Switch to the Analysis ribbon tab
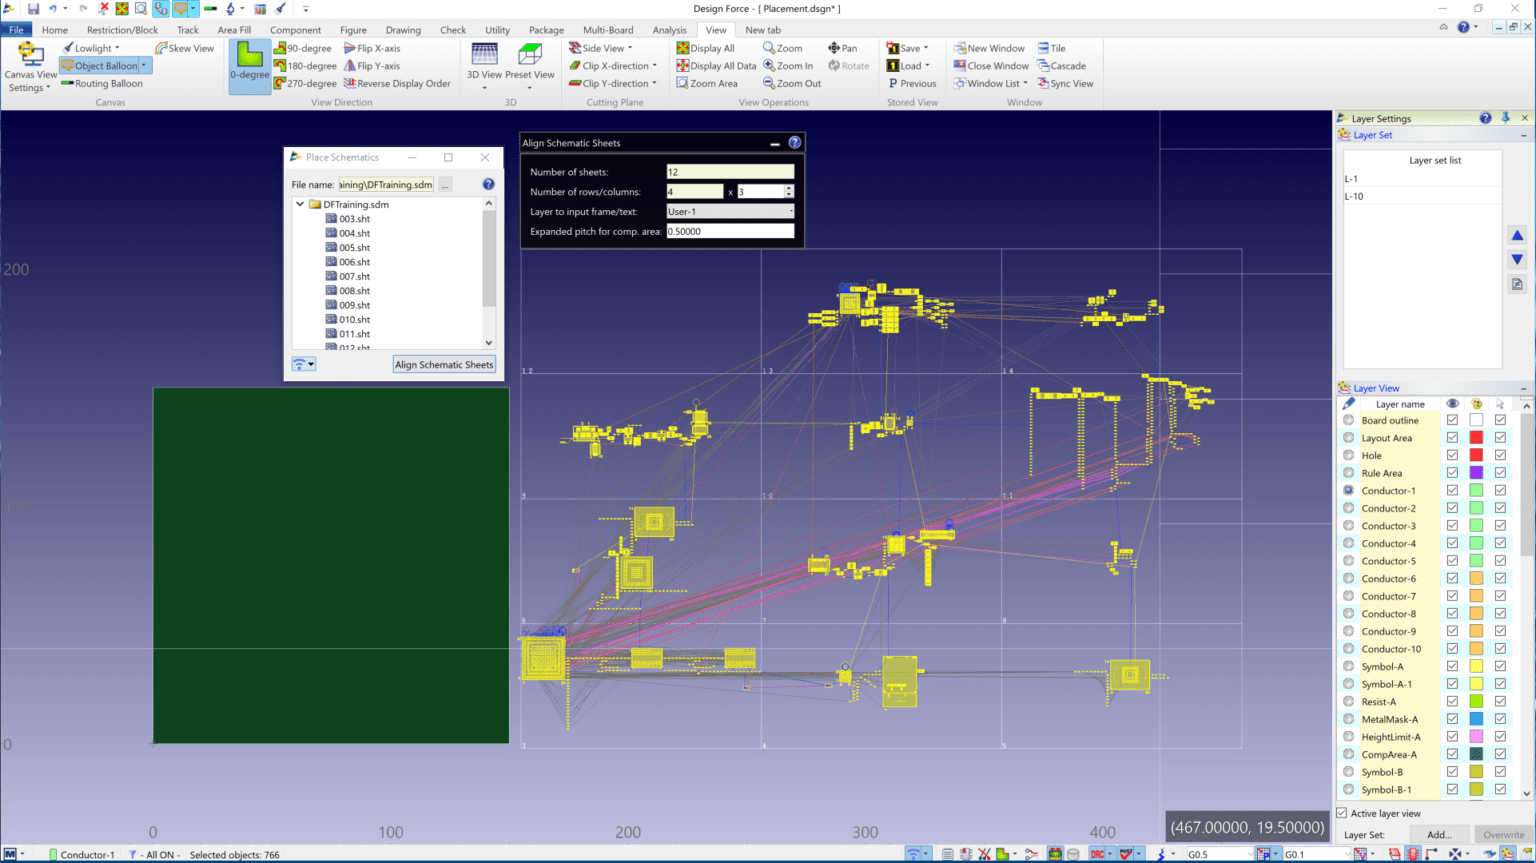The width and height of the screenshot is (1536, 863). [x=669, y=29]
